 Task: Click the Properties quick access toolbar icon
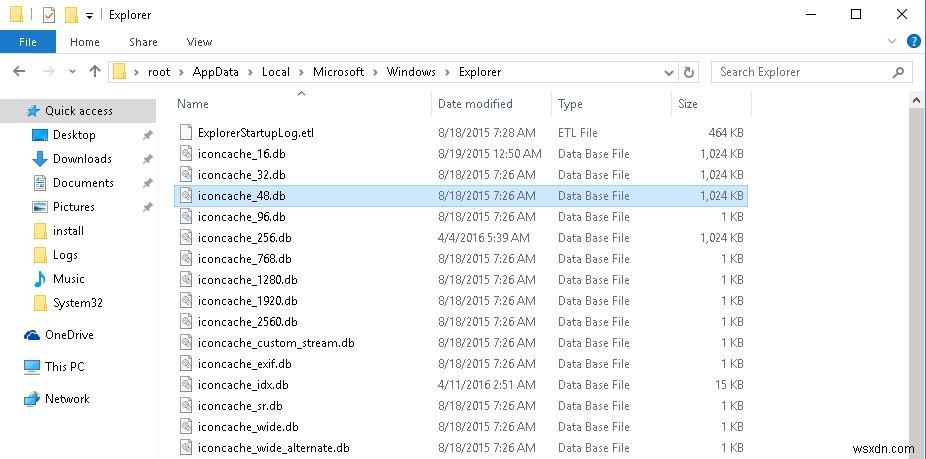click(49, 15)
